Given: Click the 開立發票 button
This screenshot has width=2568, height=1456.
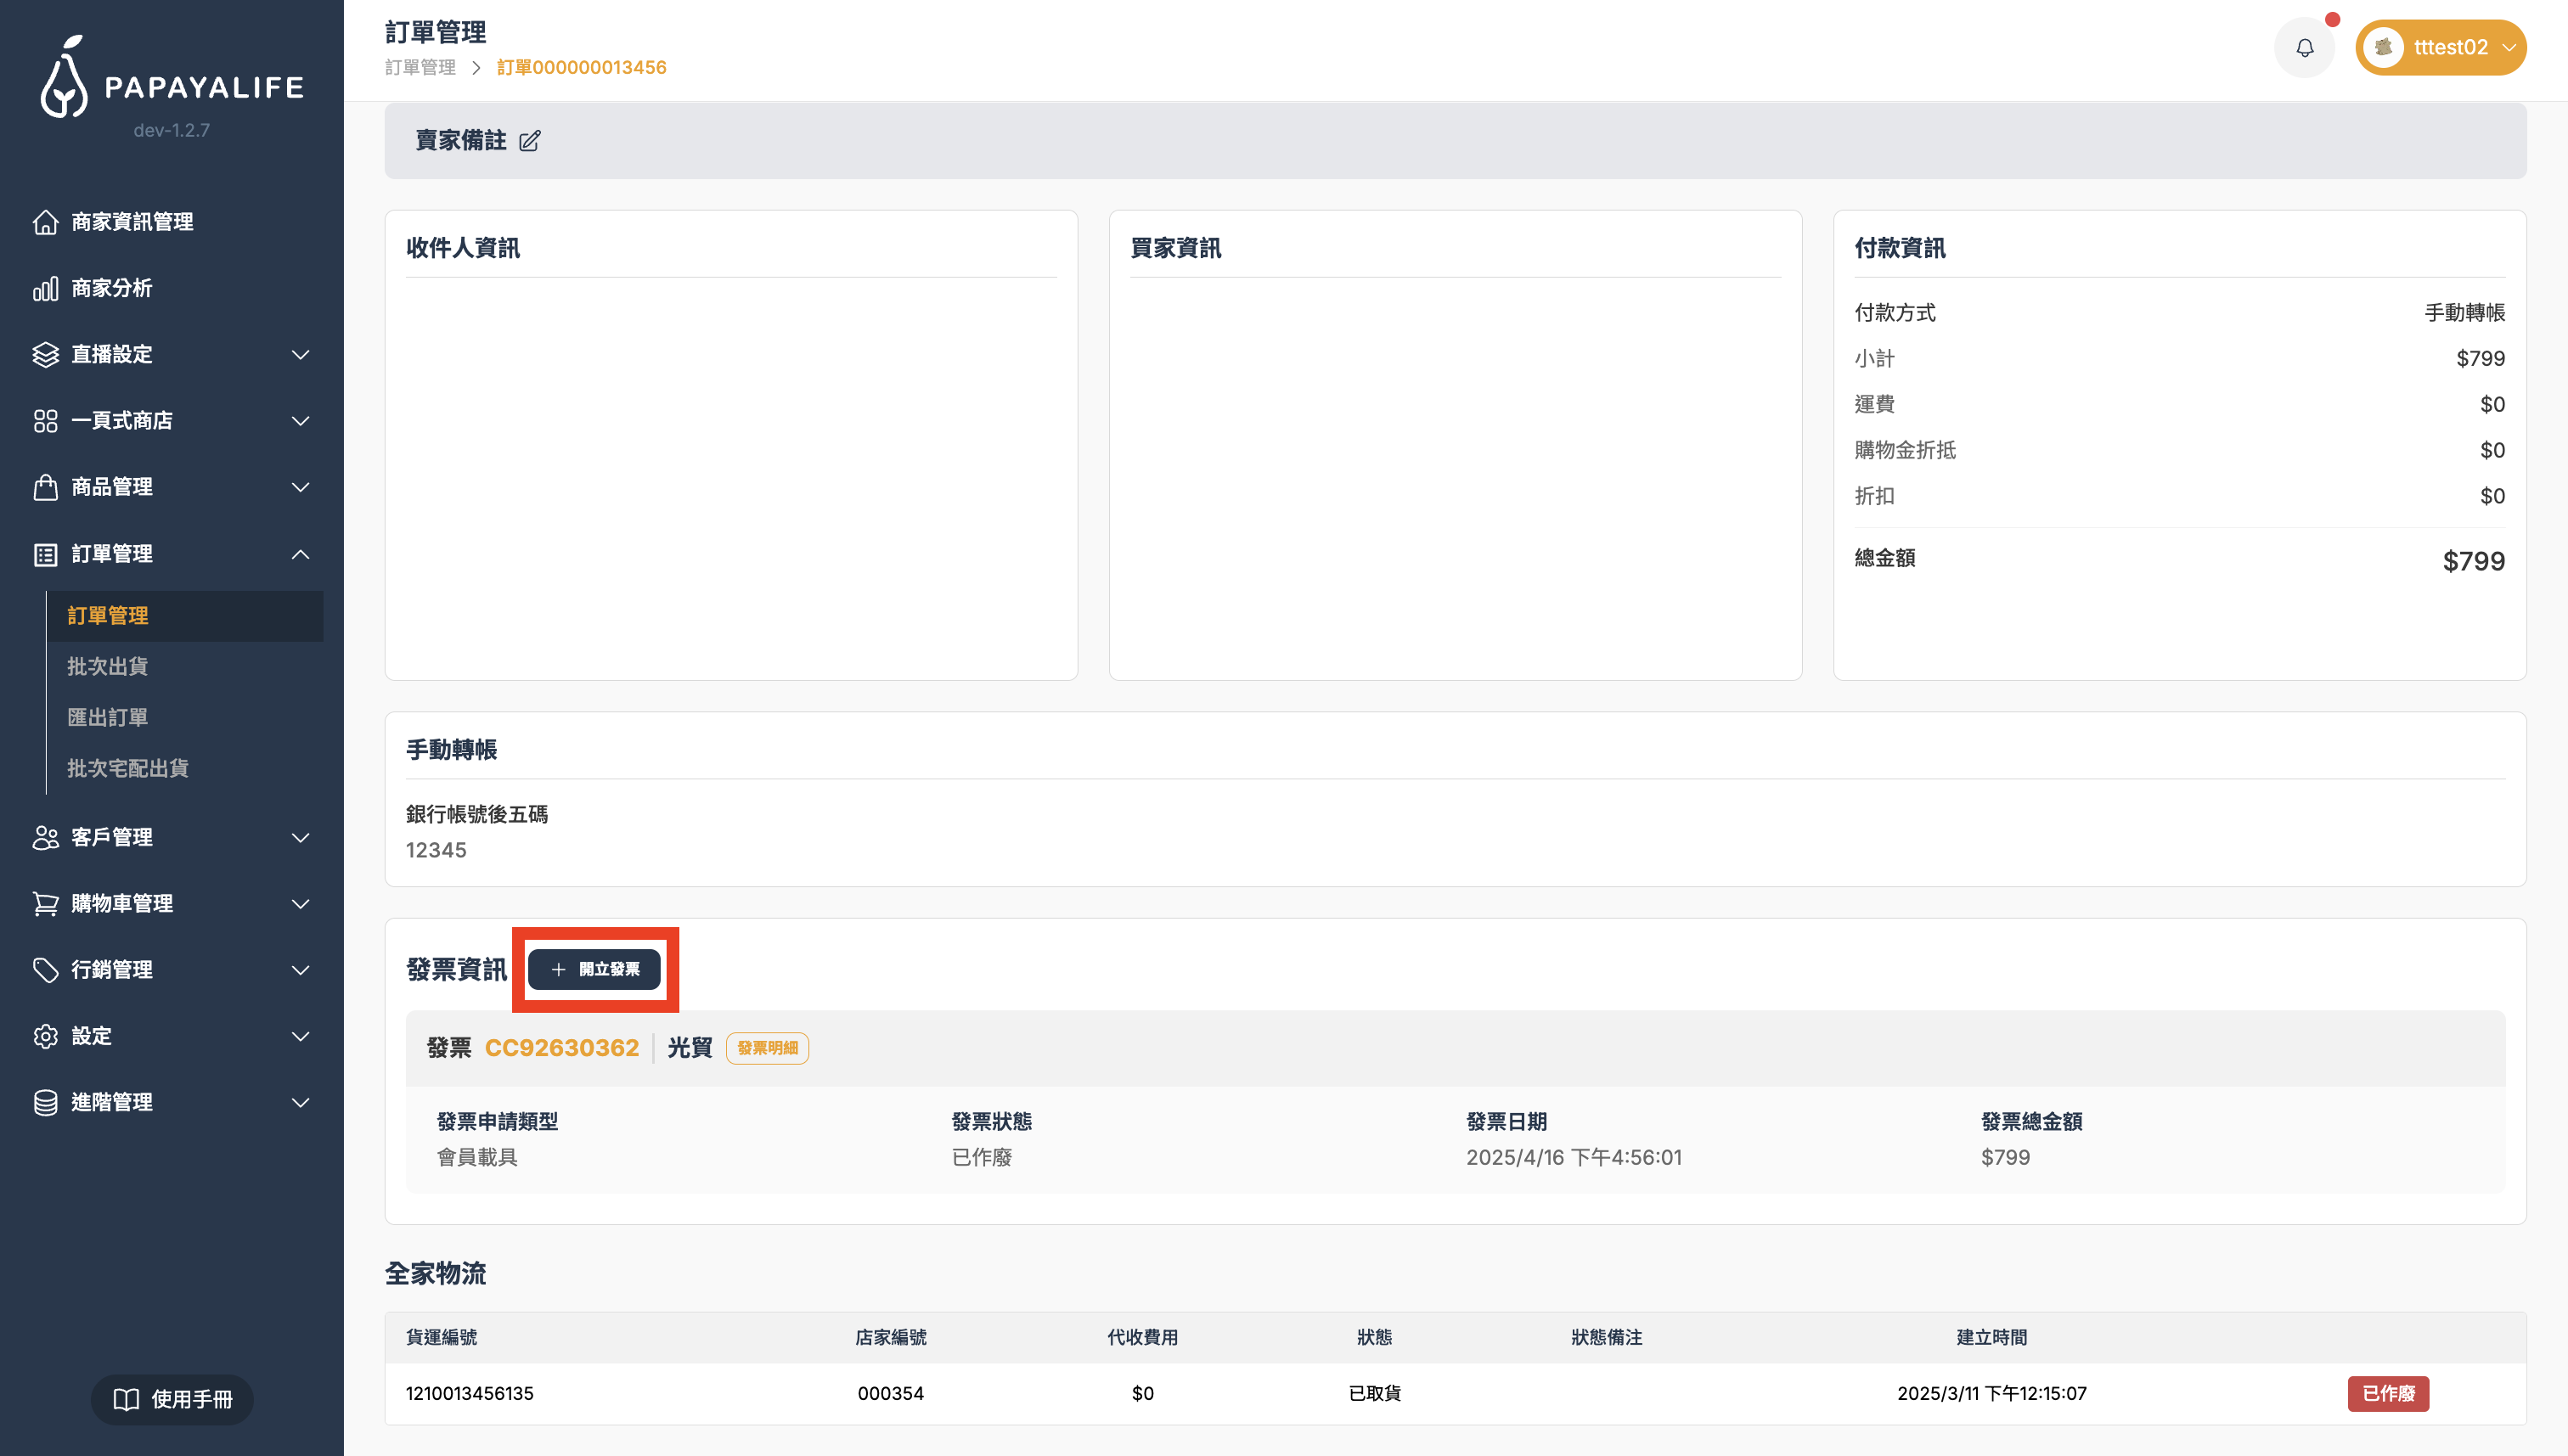Looking at the screenshot, I should click(594, 969).
